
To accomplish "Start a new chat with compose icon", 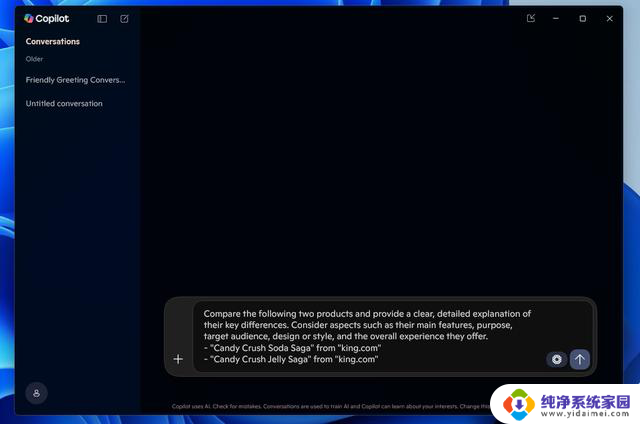I will click(124, 19).
